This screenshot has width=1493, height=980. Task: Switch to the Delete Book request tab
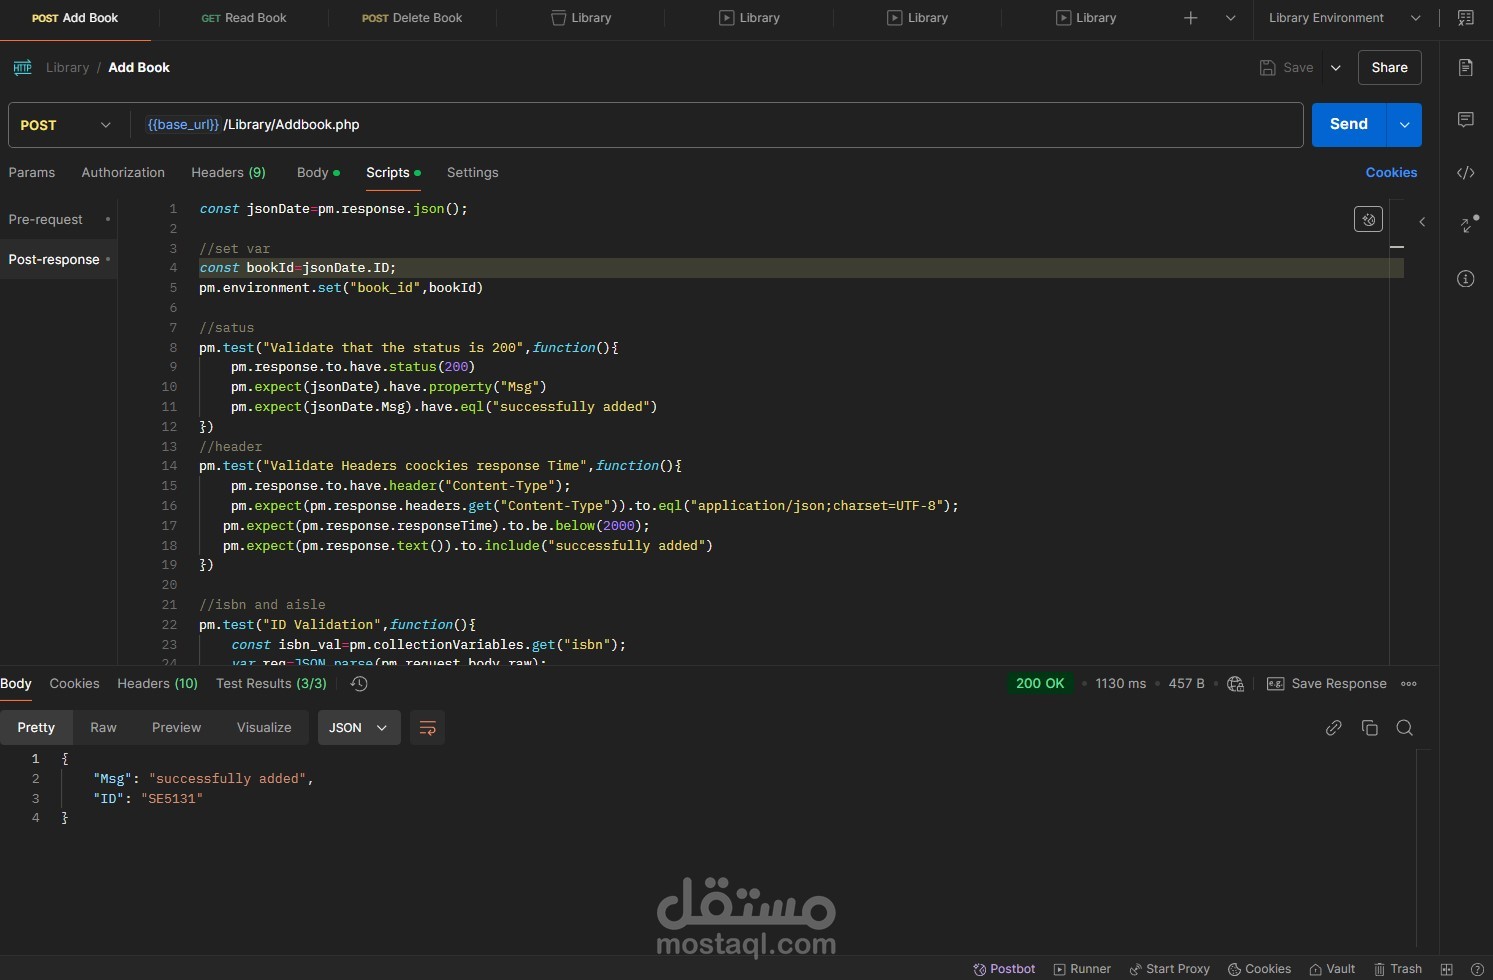412,18
